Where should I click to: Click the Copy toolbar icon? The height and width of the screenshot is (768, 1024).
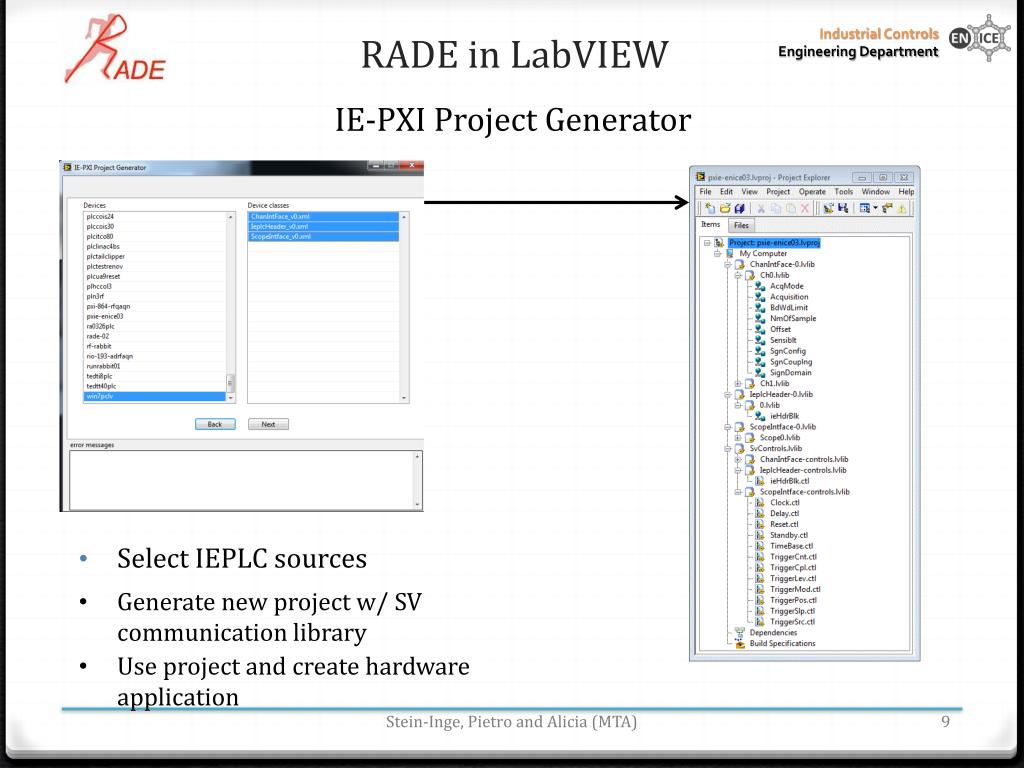(776, 208)
